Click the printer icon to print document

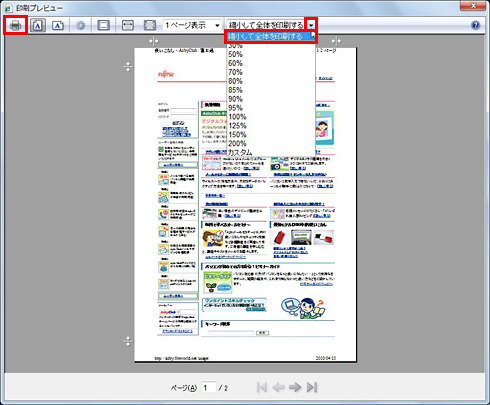point(16,25)
